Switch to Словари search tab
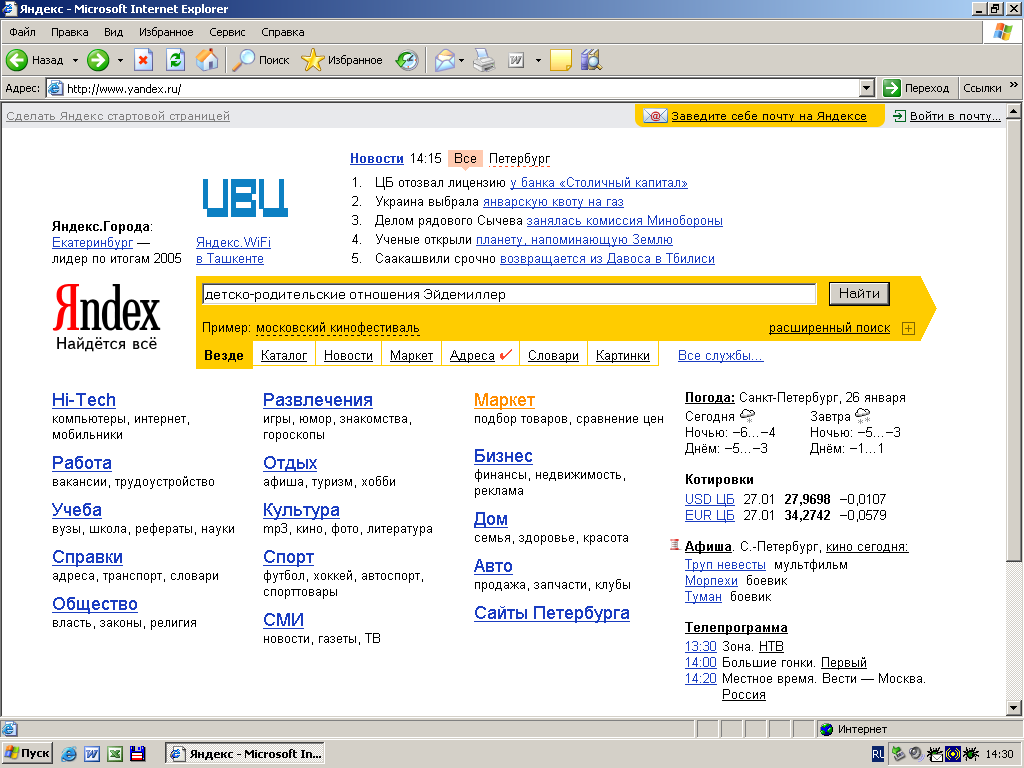This screenshot has height=768, width=1024. pyautogui.click(x=553, y=355)
